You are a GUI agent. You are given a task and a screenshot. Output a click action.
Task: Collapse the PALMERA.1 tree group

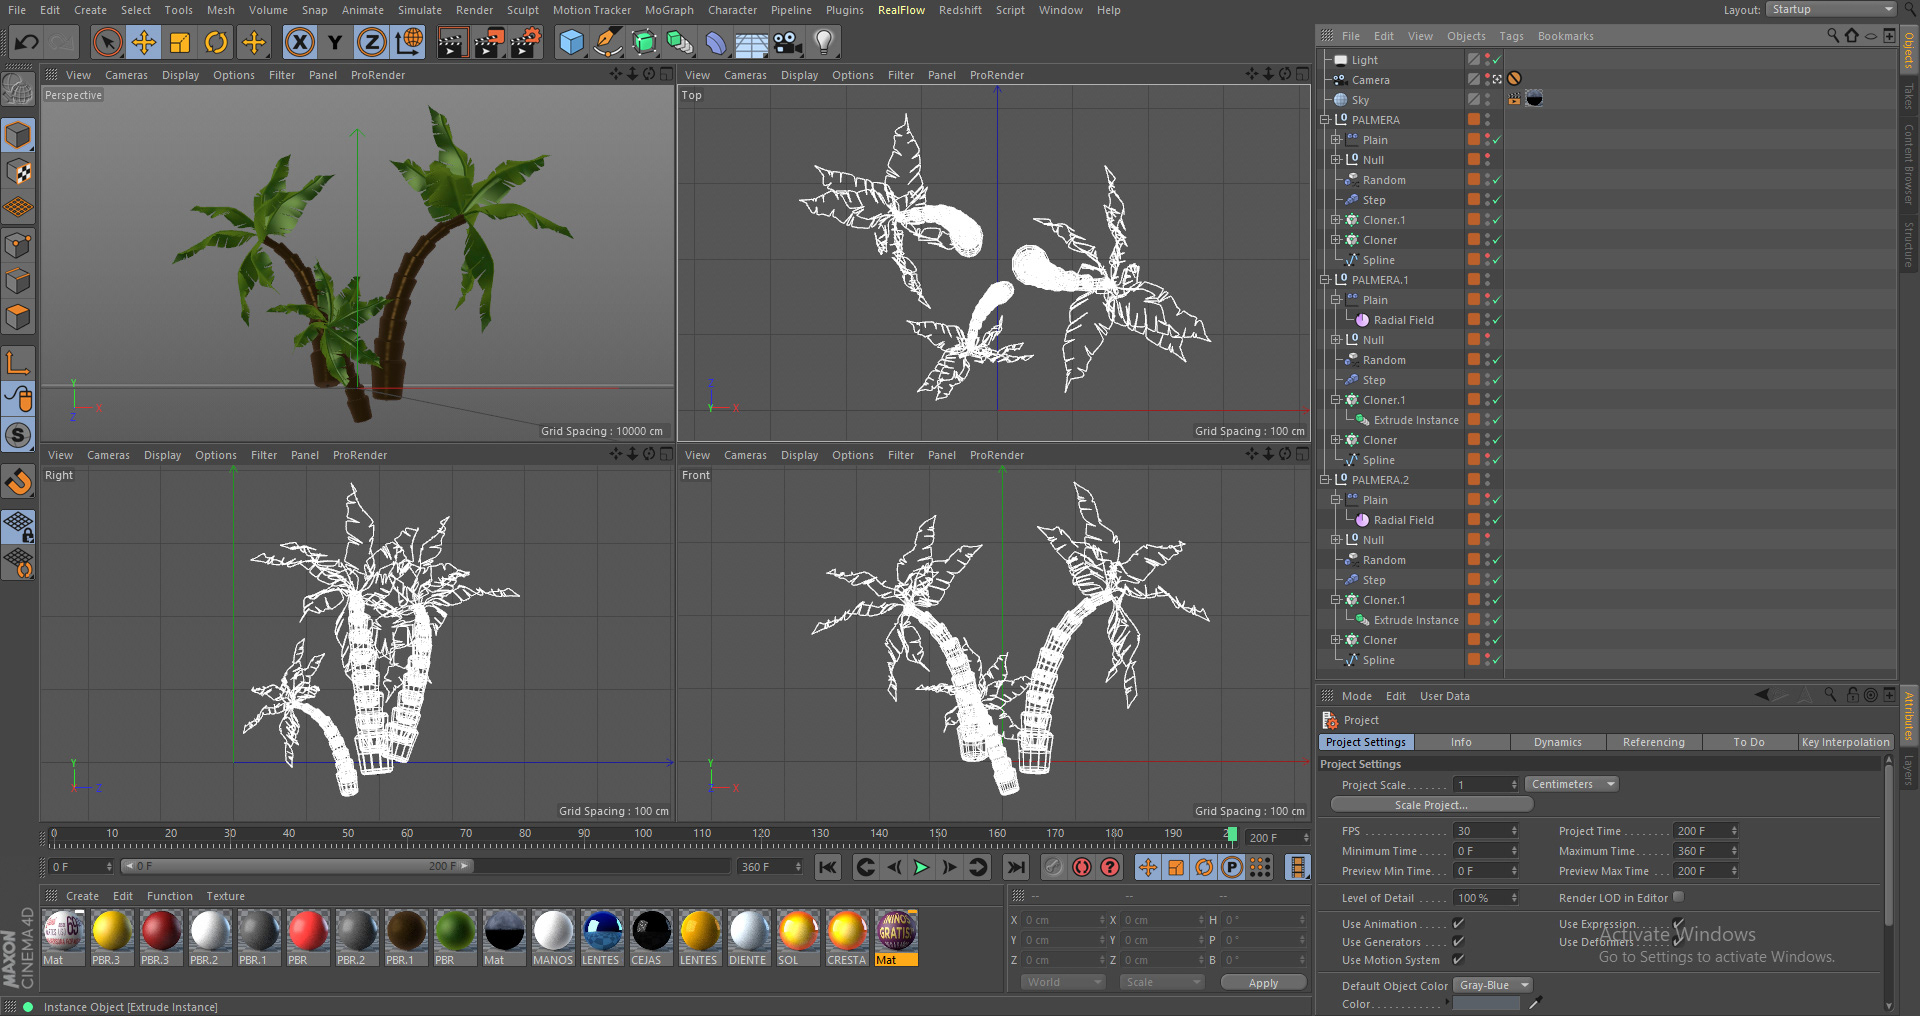[x=1325, y=280]
